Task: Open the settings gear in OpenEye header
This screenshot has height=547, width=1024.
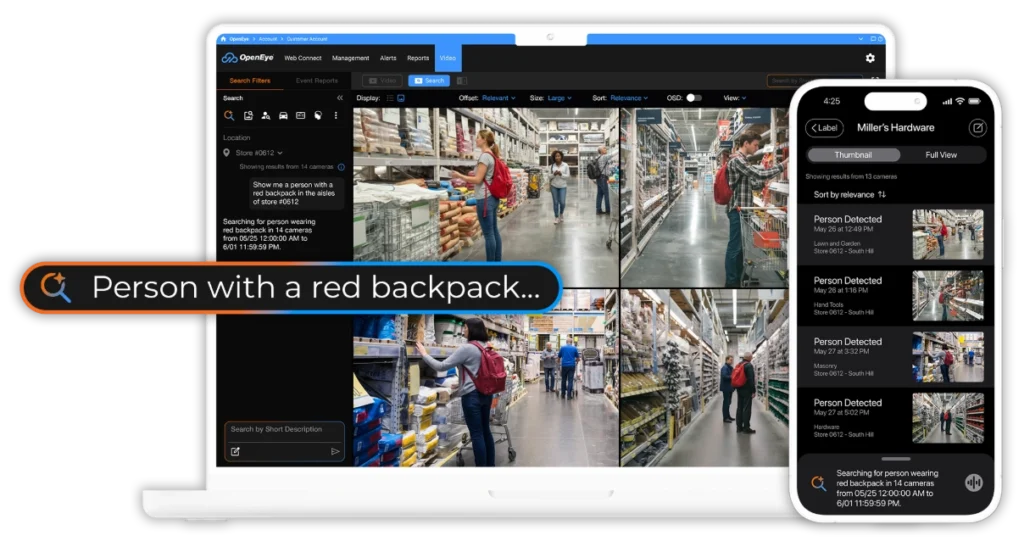Action: (870, 58)
